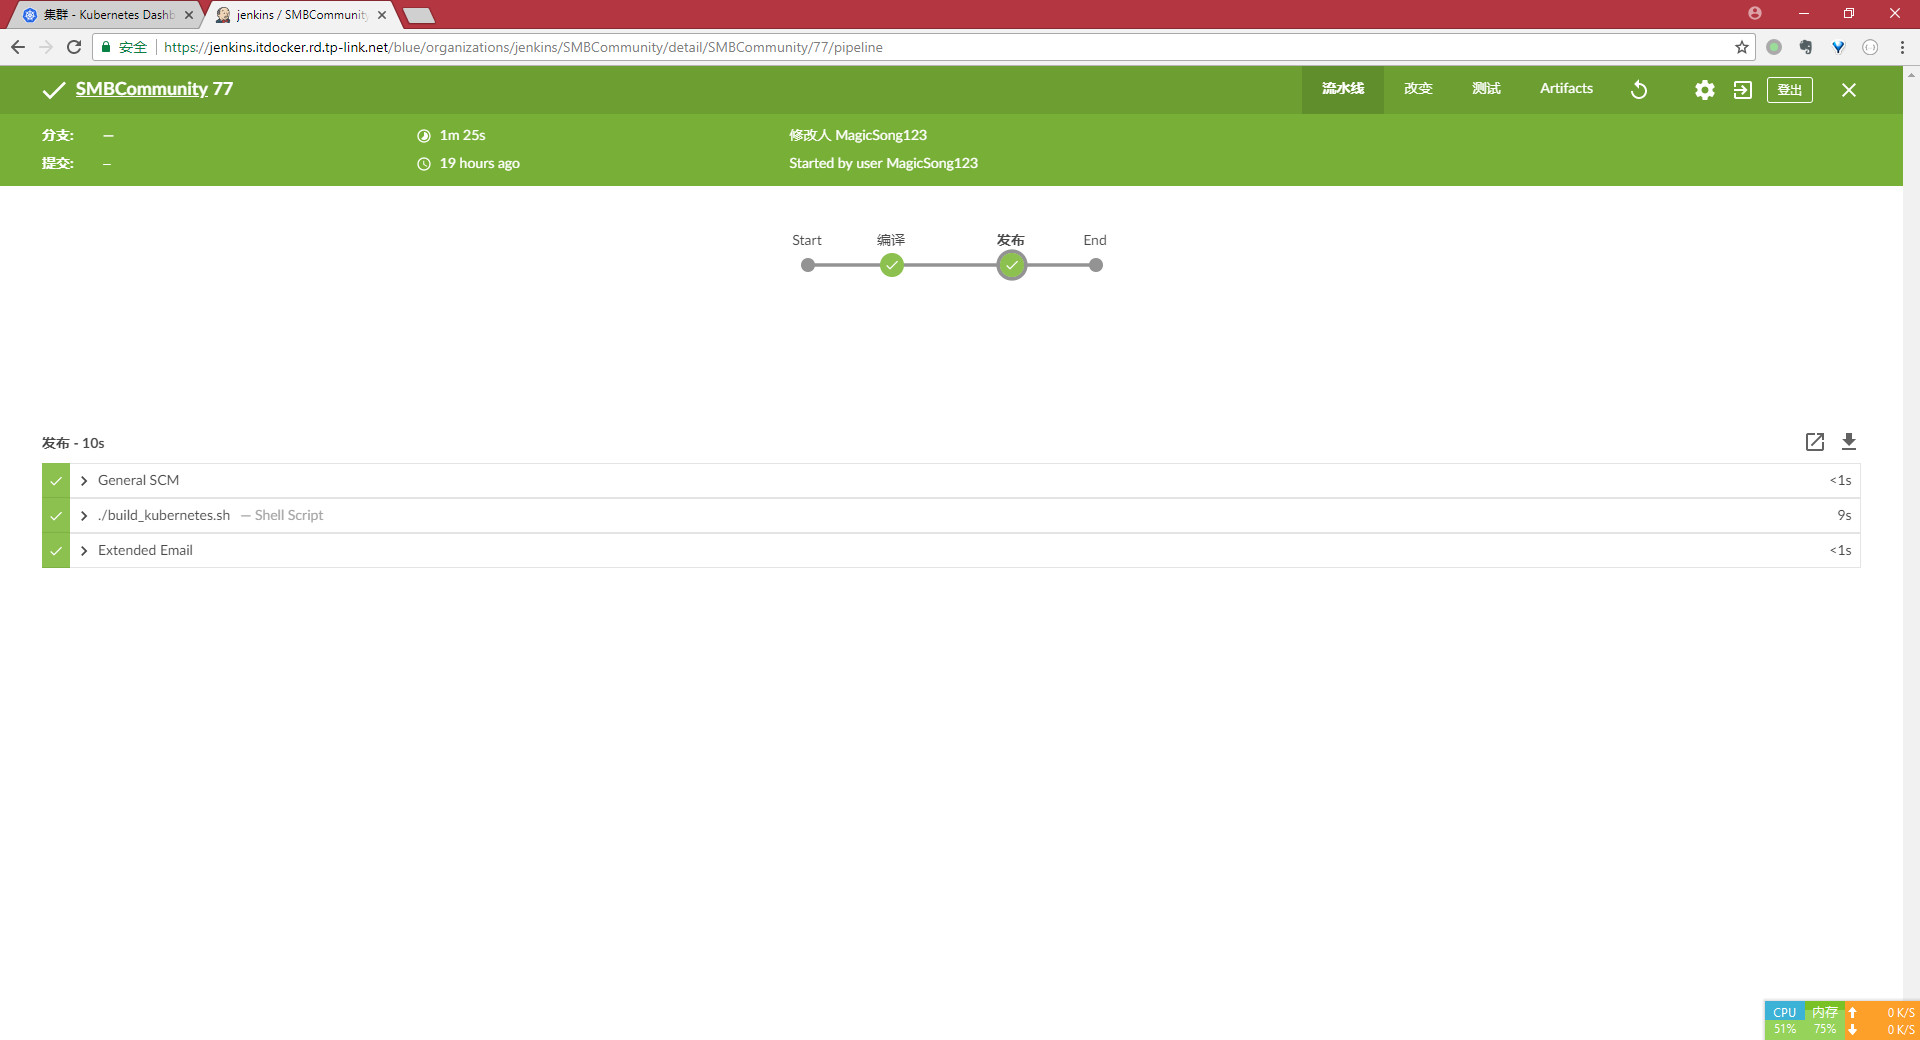The width and height of the screenshot is (1920, 1040).
Task: Download the stage log file
Action: tap(1848, 442)
